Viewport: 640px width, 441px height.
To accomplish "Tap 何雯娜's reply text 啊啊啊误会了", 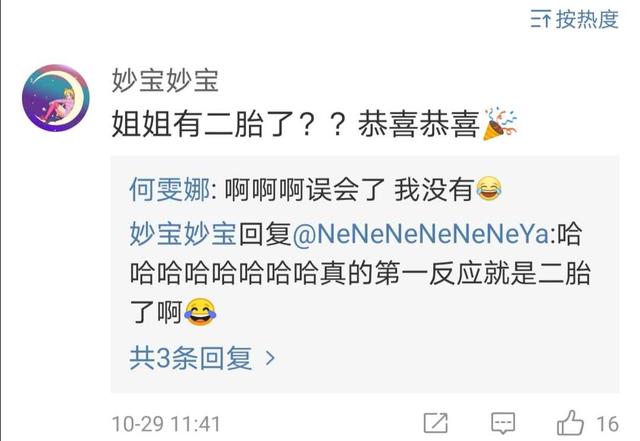I will 304,189.
